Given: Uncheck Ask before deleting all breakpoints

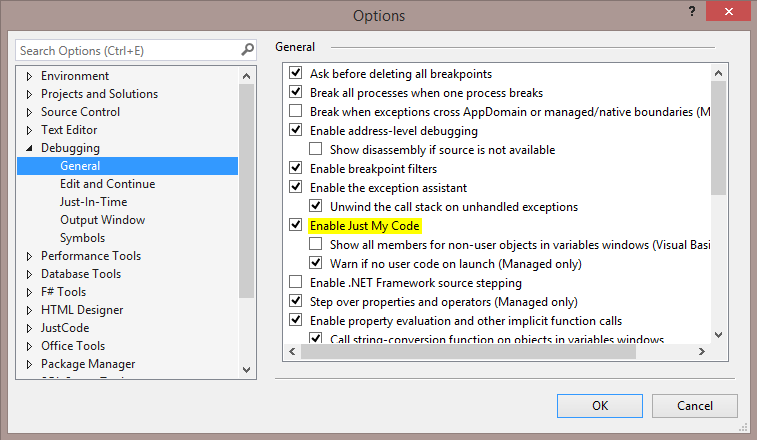Looking at the screenshot, I should tap(295, 74).
